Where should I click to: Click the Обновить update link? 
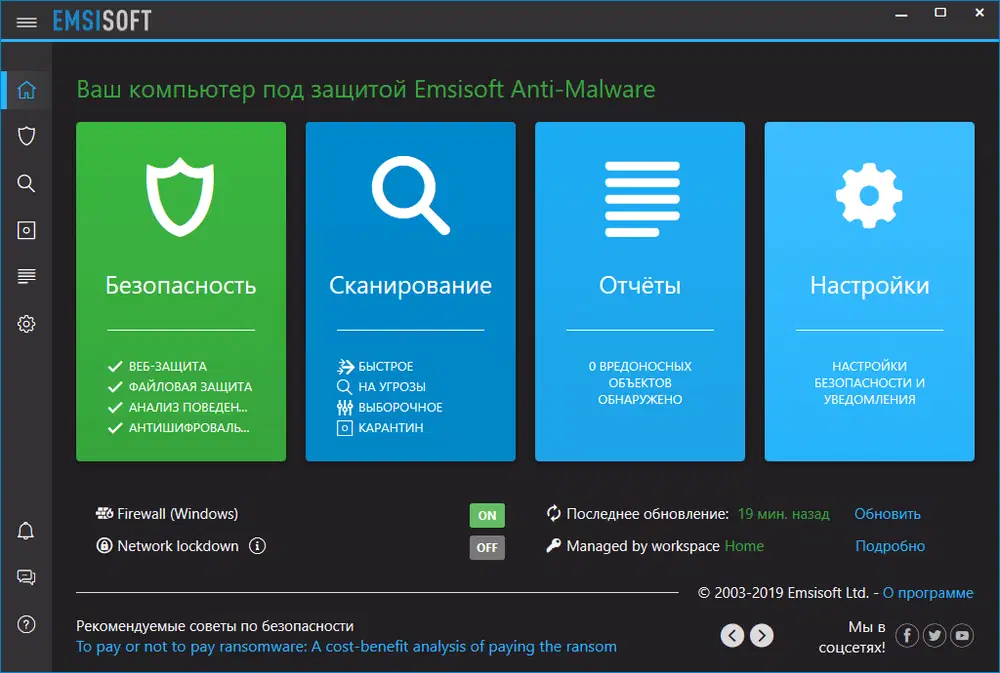pos(887,514)
